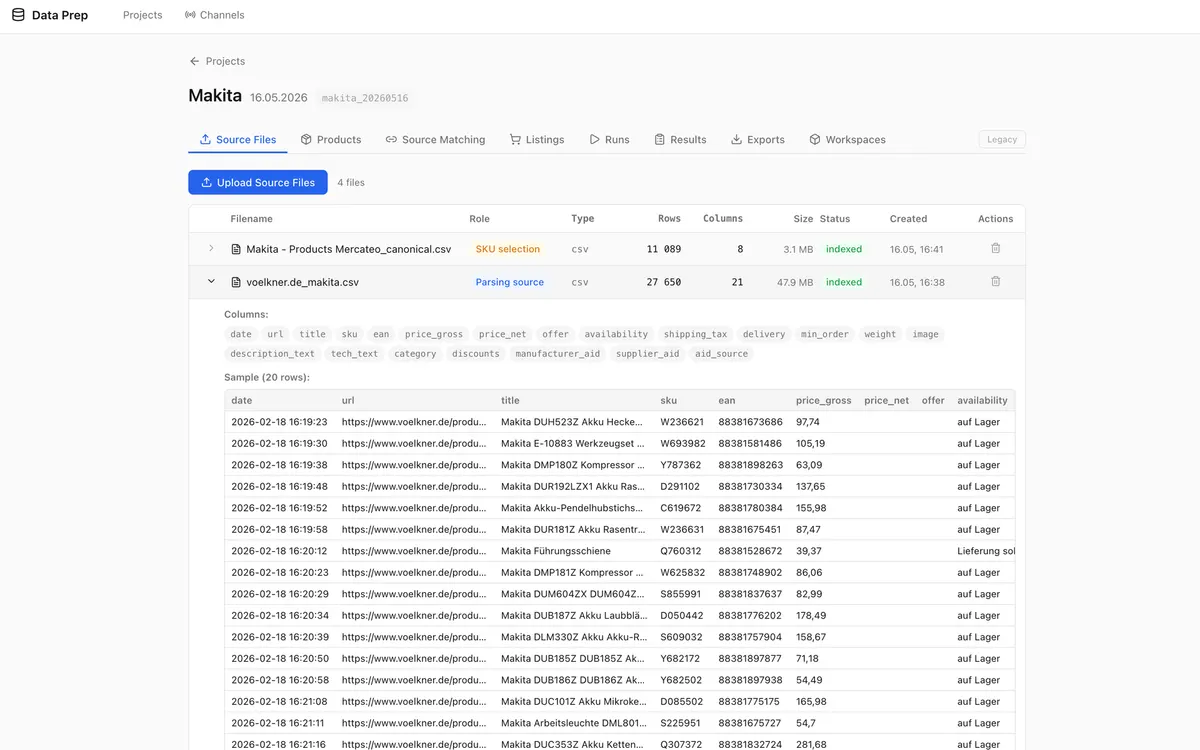Click date cell 2026-02-18 16:20:12
This screenshot has height=750, width=1200.
tap(279, 551)
